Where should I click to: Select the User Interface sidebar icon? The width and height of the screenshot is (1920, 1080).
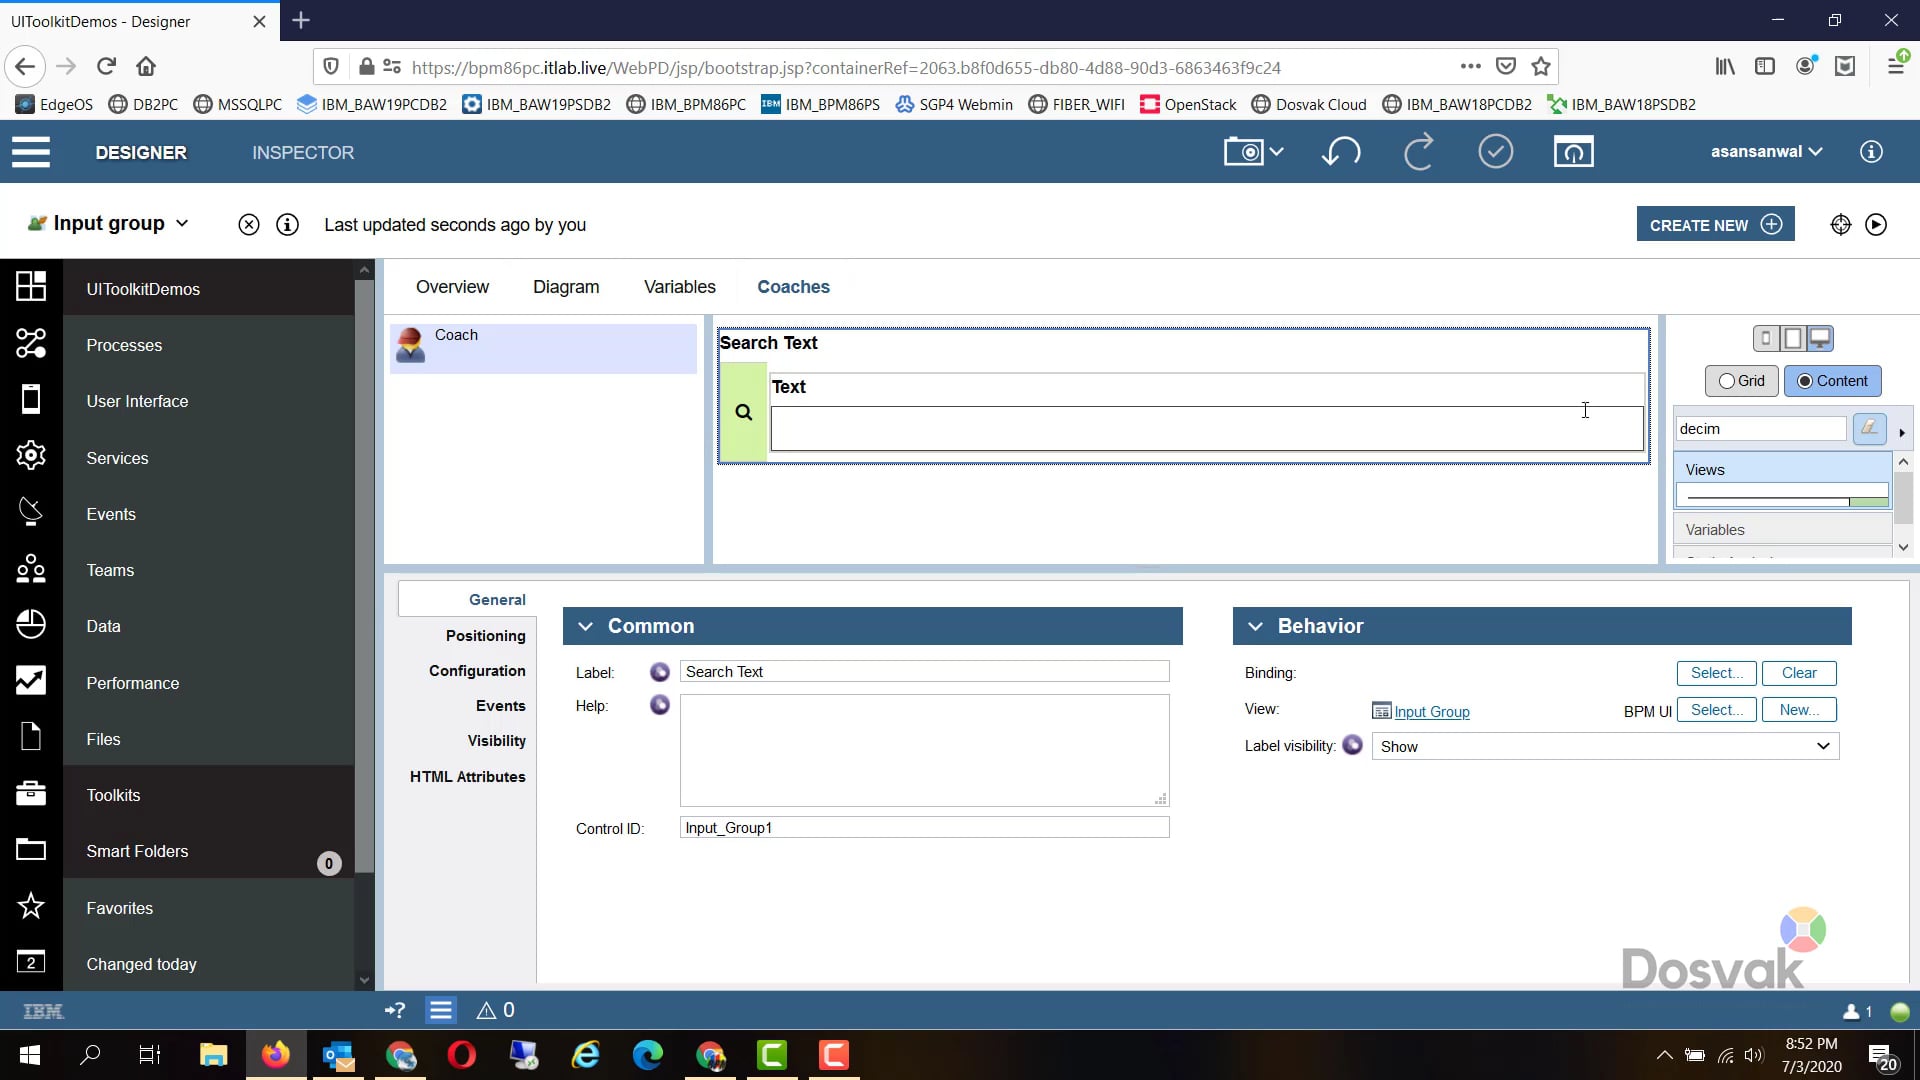(x=31, y=399)
